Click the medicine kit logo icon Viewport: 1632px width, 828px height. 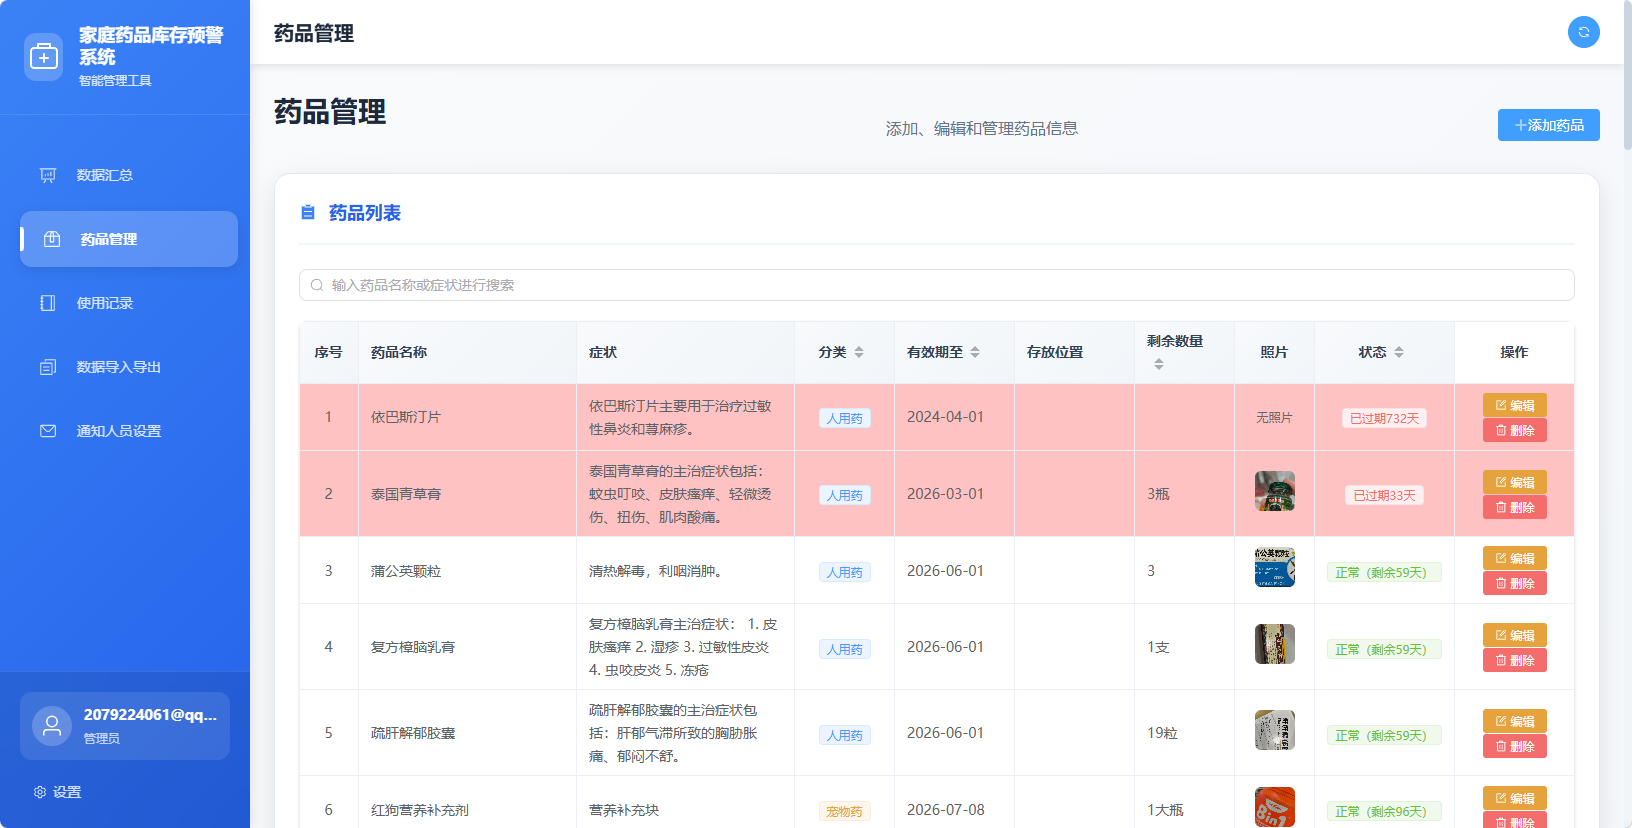(x=43, y=57)
